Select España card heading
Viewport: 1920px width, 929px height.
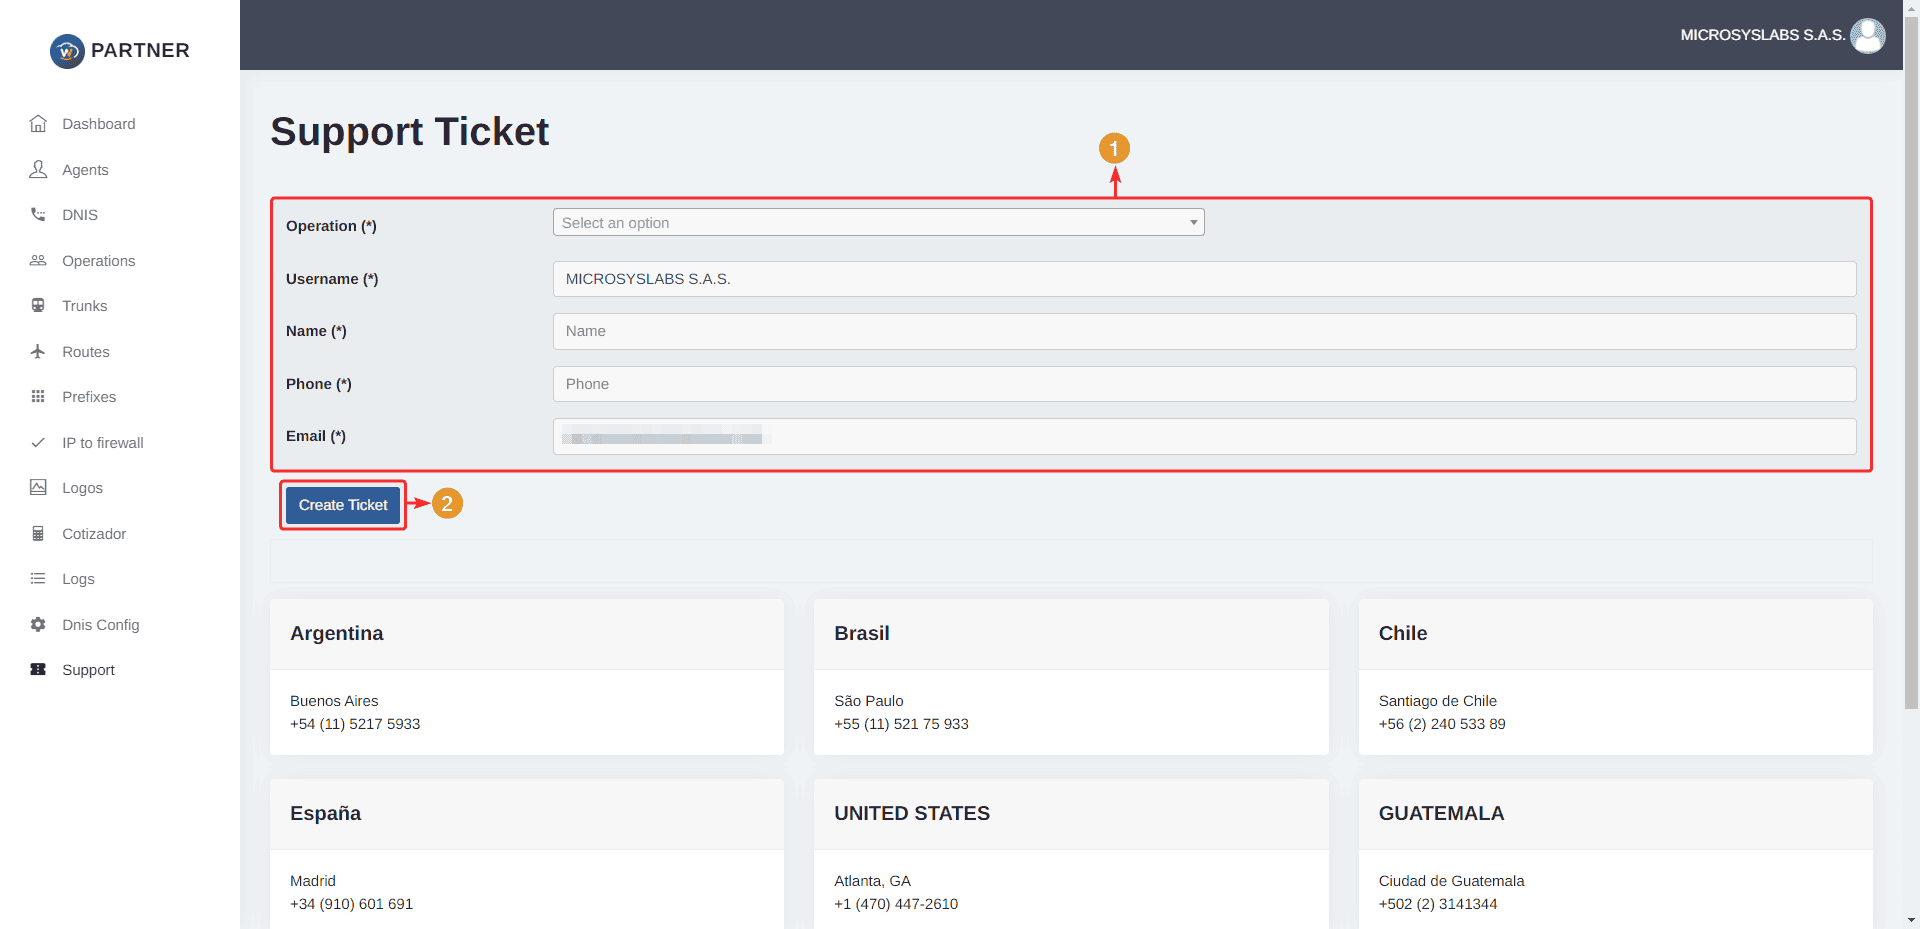coord(326,813)
